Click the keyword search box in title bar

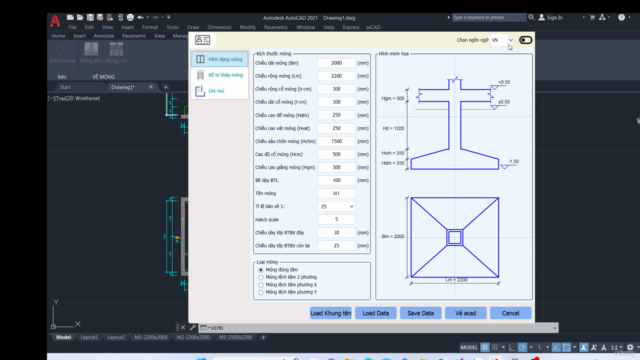pos(489,18)
